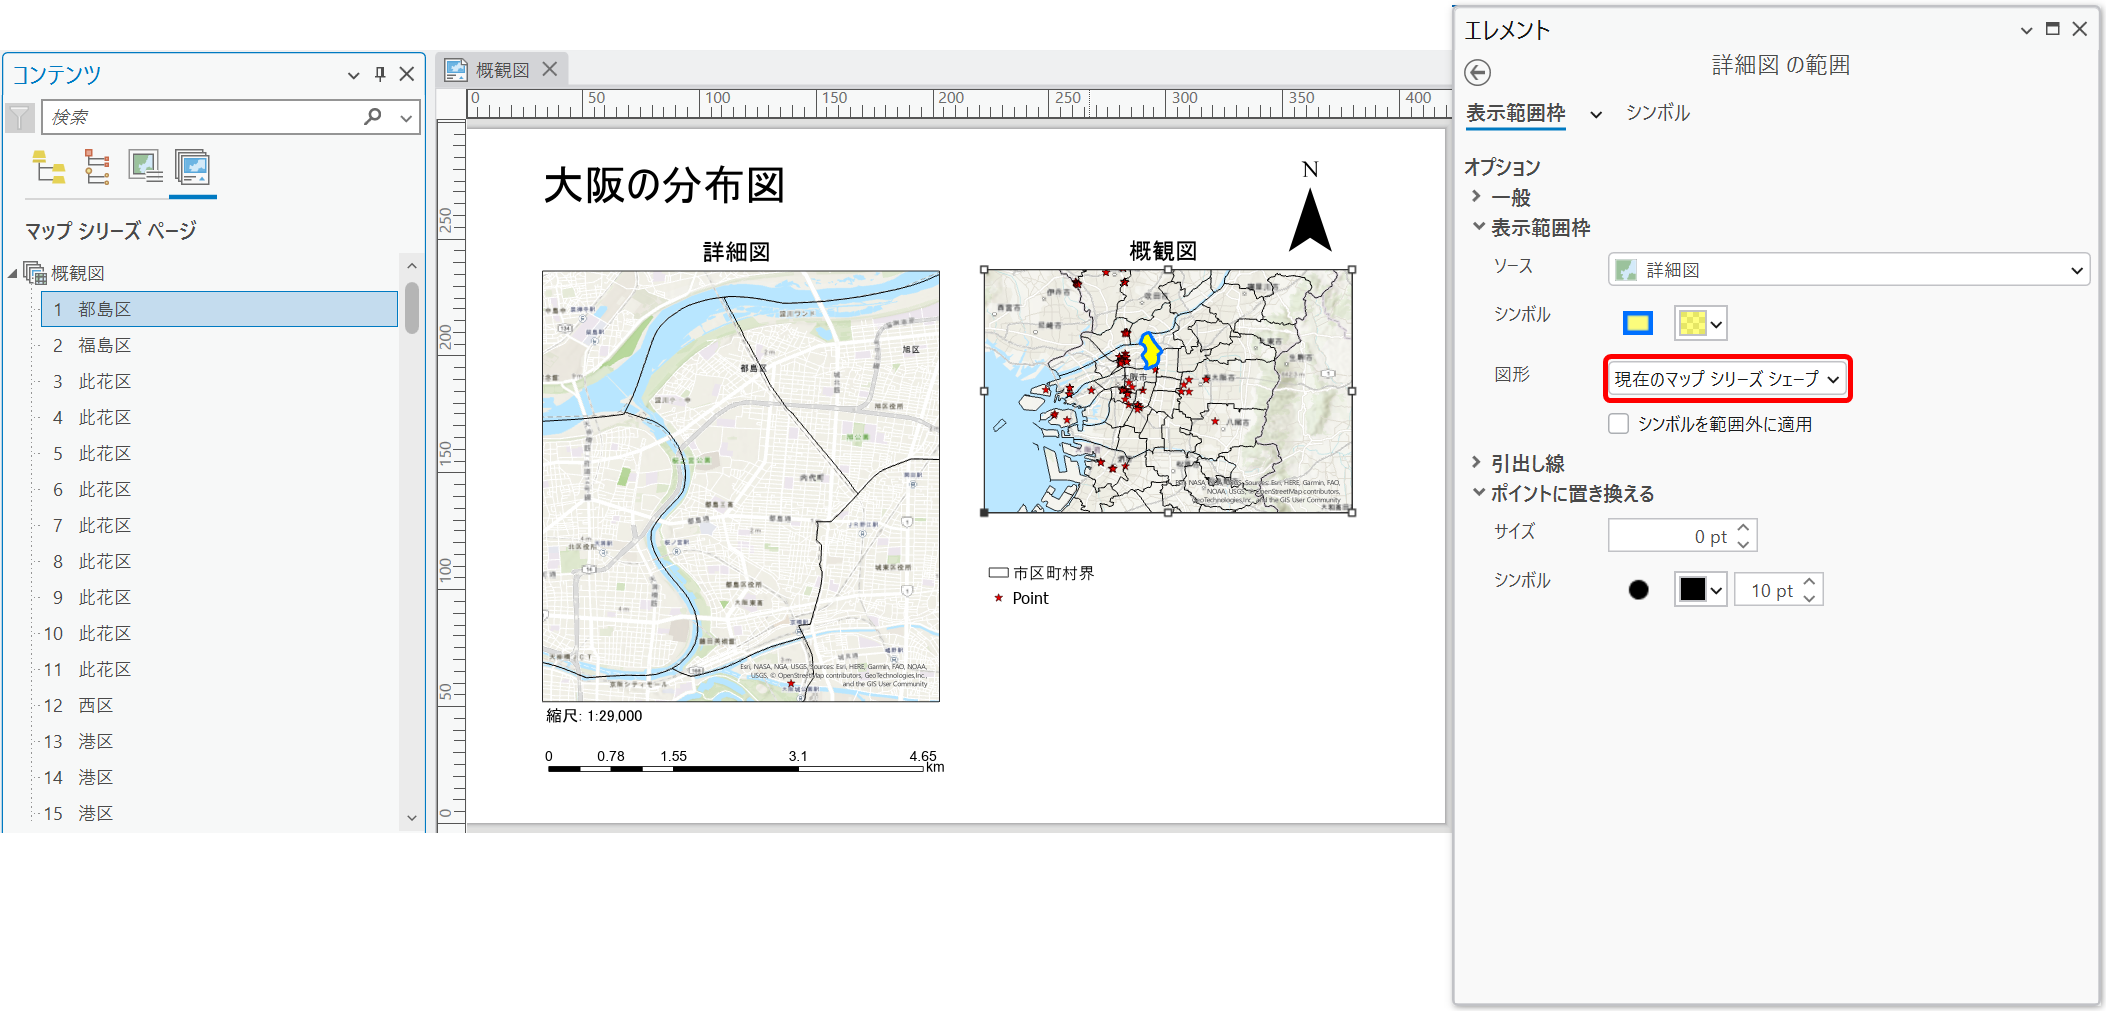
Task: Open the black point symbol color picker
Action: 1700,590
